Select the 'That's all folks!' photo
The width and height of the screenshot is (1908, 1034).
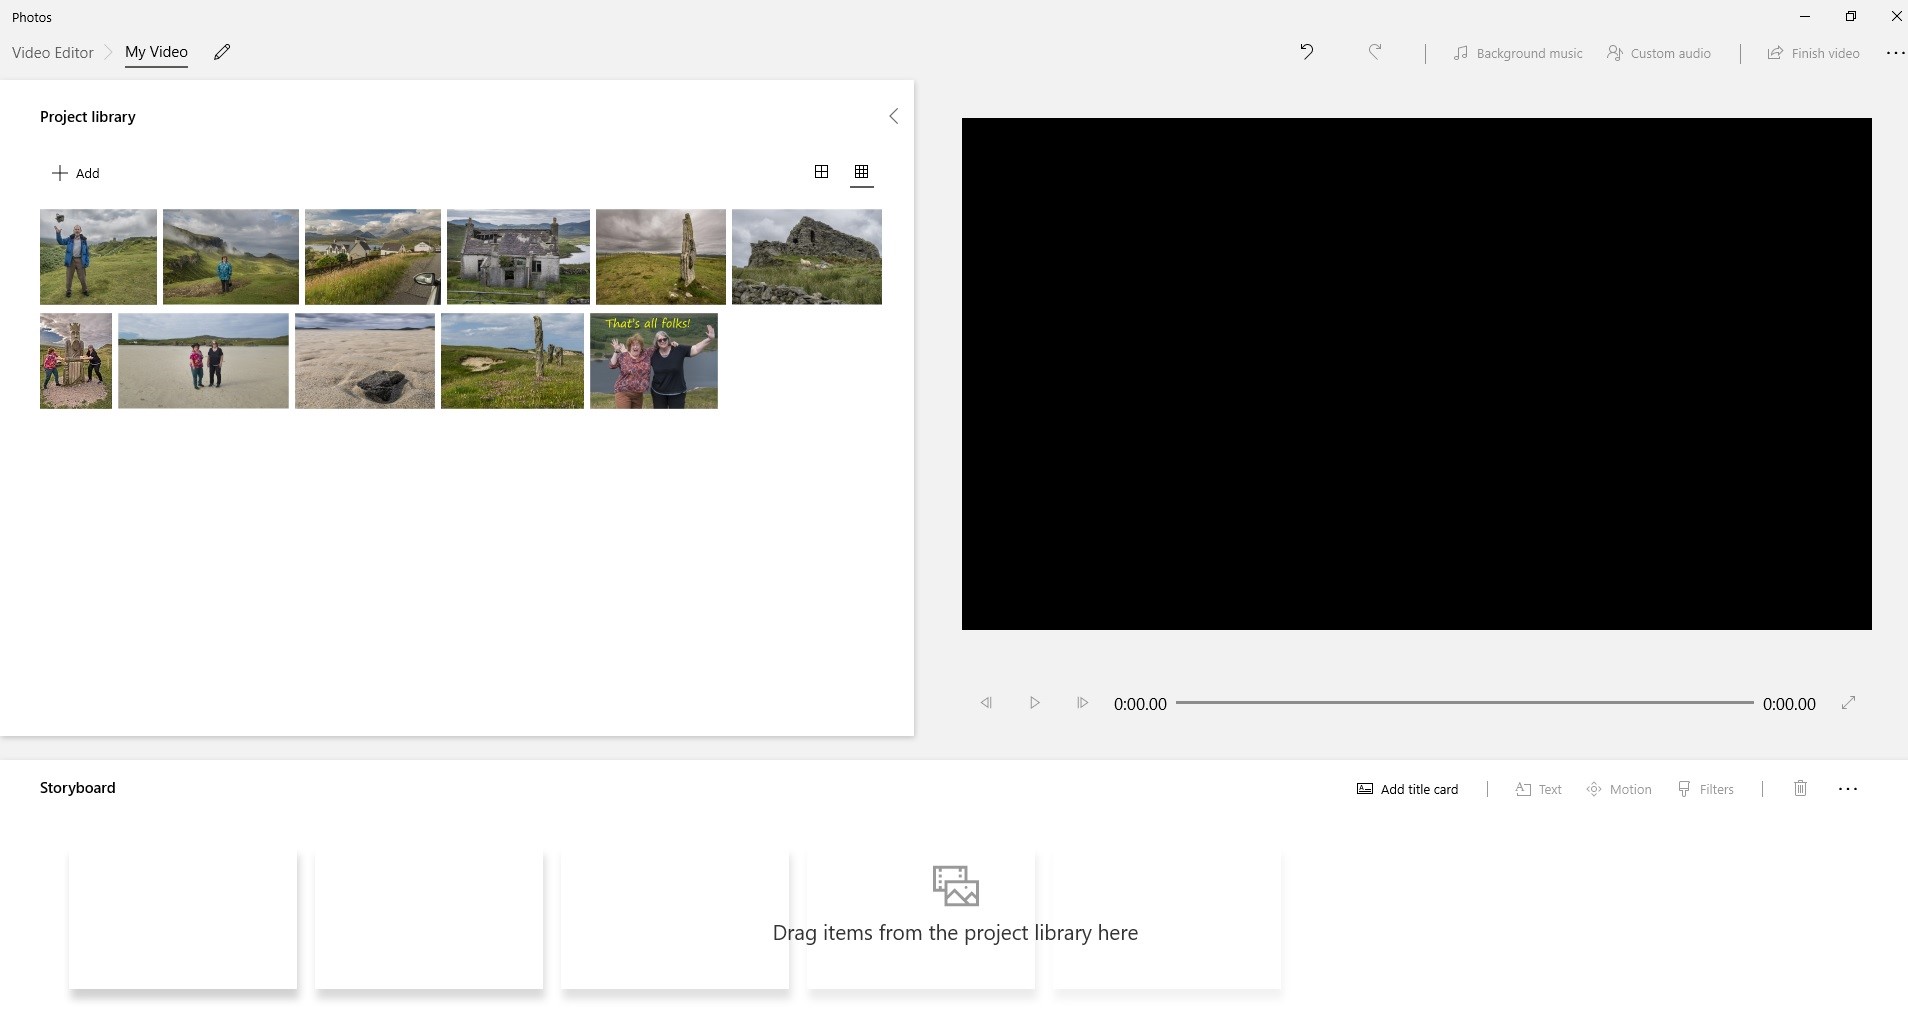653,361
